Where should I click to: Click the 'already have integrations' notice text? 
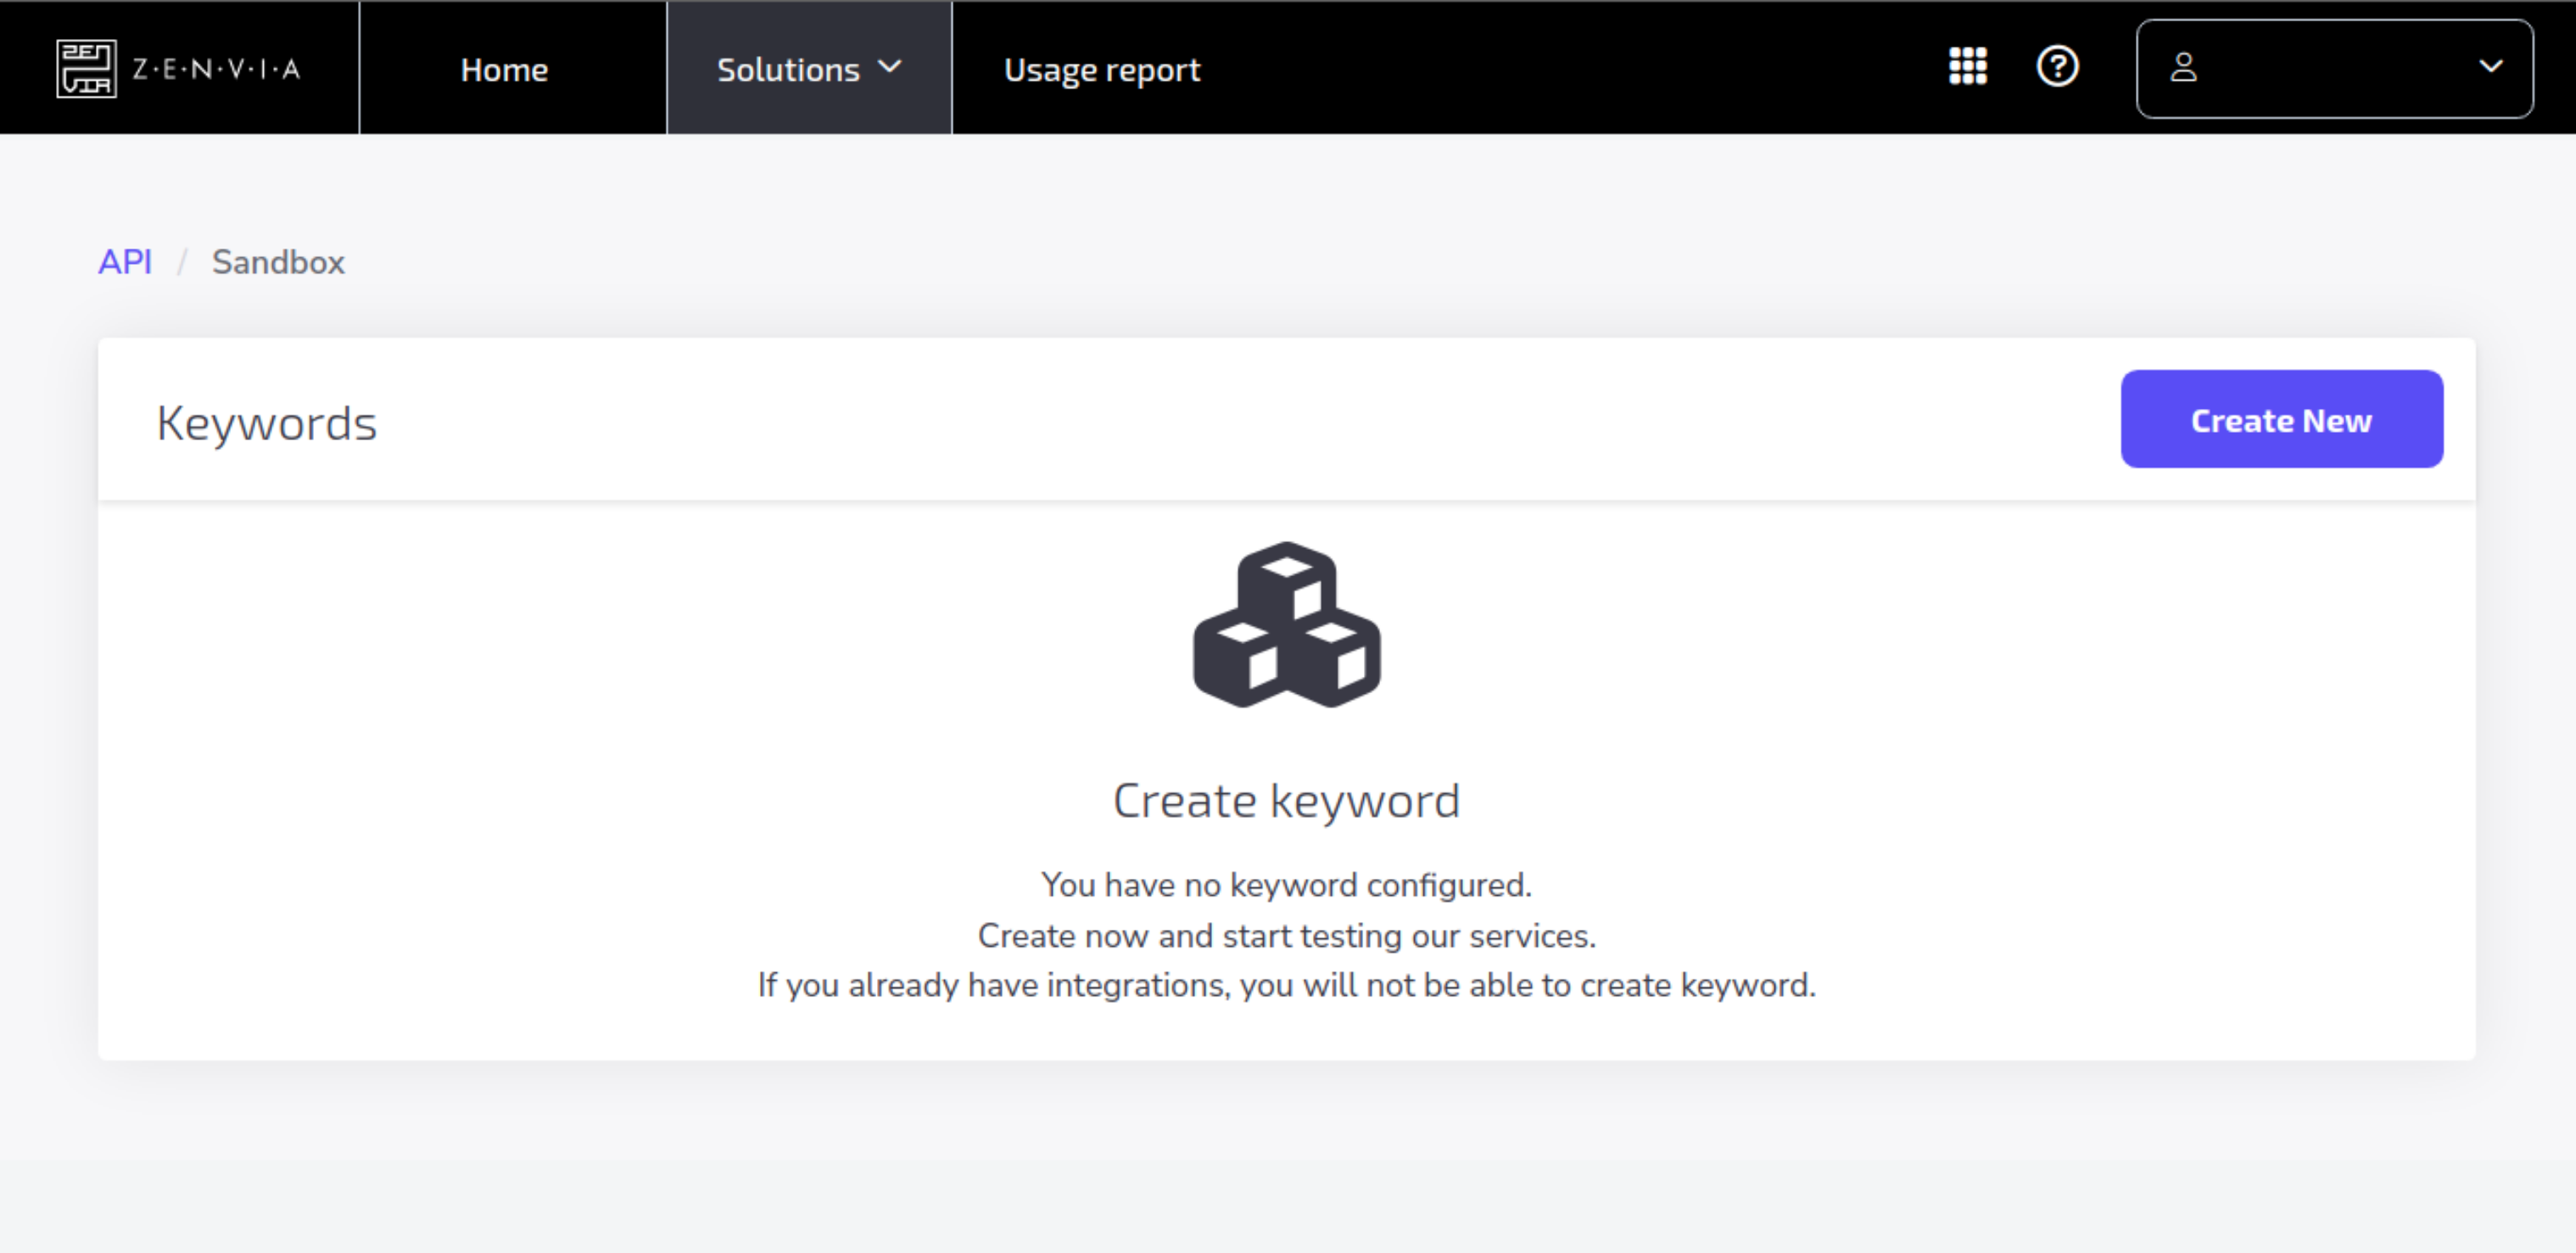[x=1286, y=985]
